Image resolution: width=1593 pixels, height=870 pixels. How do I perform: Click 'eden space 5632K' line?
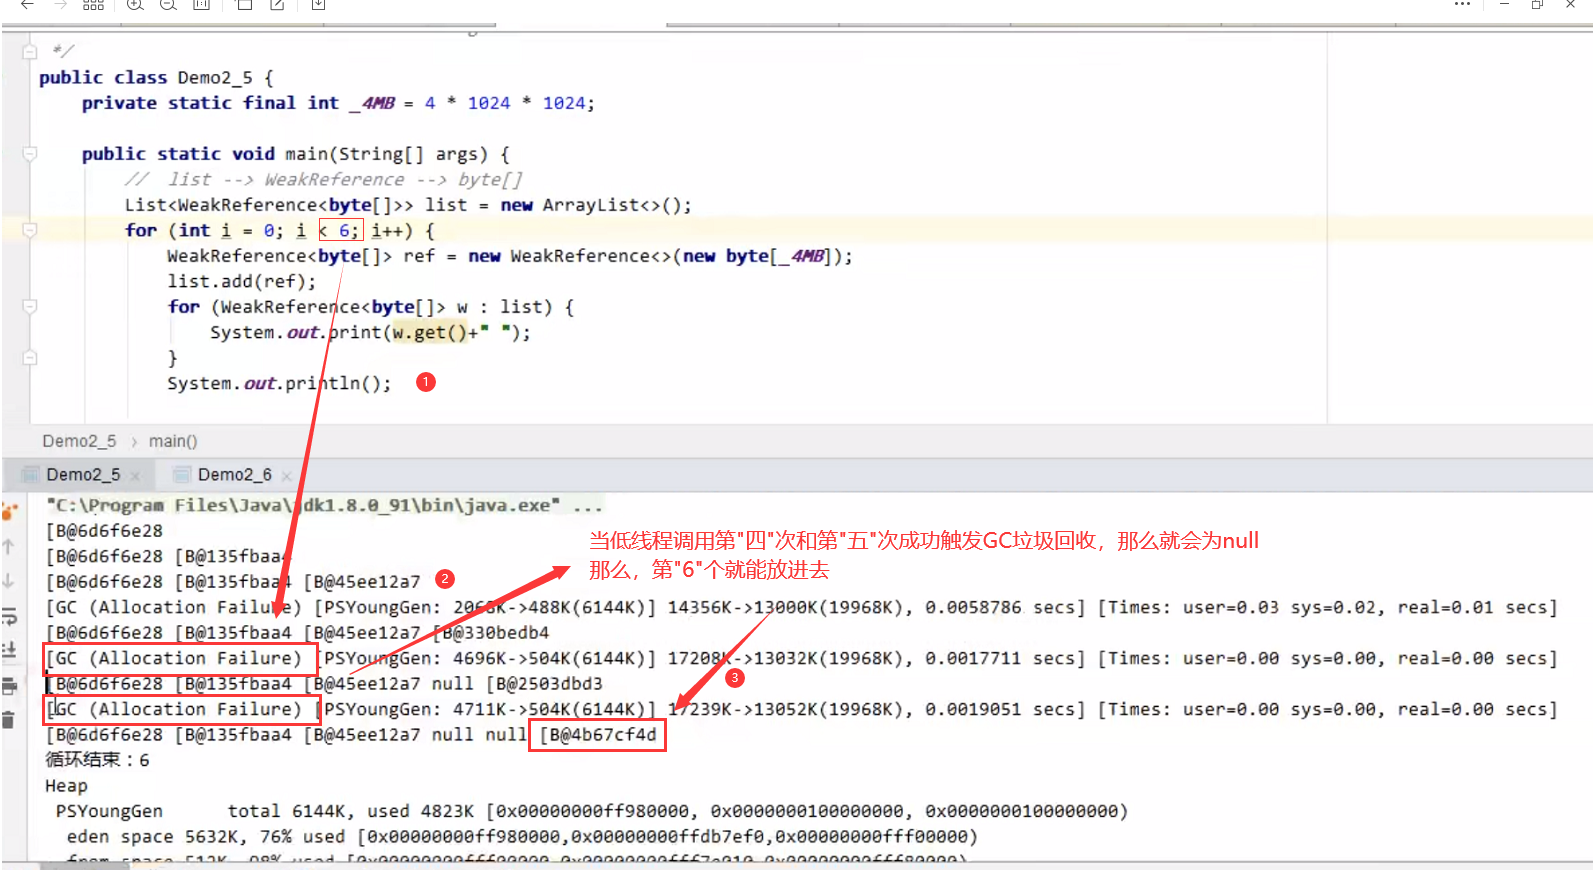[522, 837]
